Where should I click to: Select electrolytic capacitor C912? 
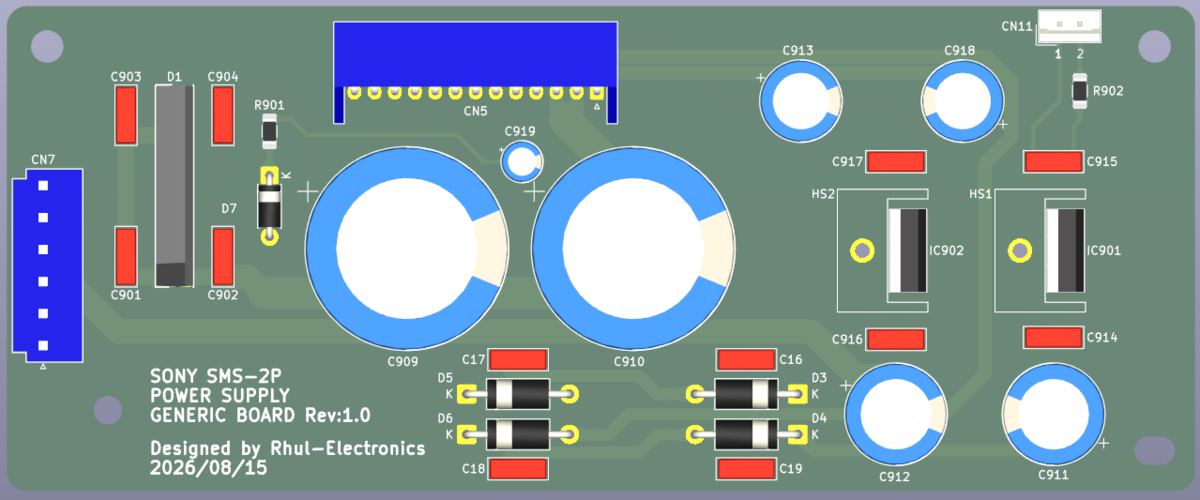pos(895,413)
